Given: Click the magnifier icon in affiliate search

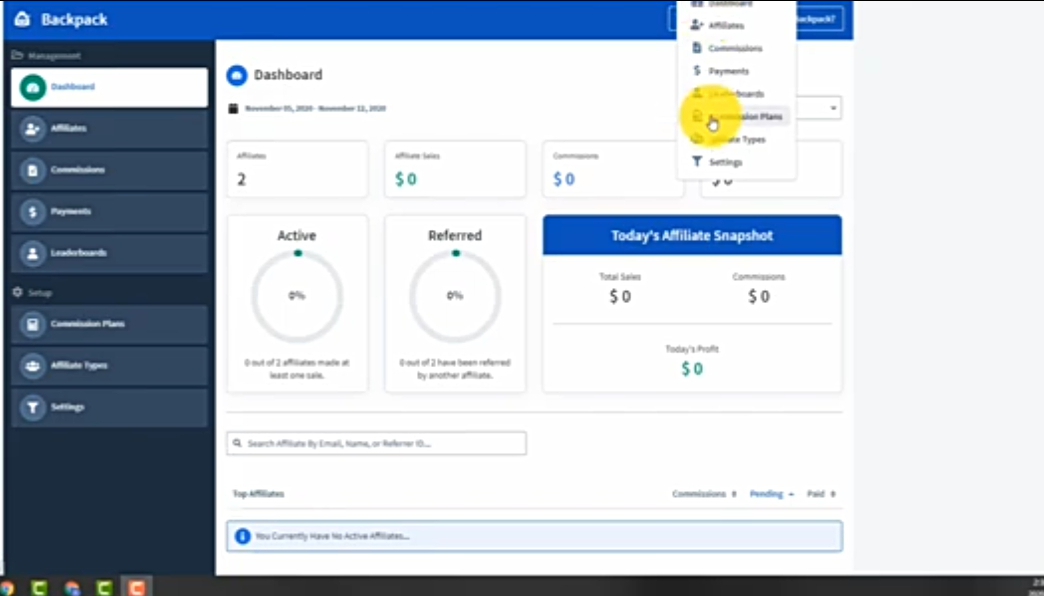Looking at the screenshot, I should (x=237, y=443).
